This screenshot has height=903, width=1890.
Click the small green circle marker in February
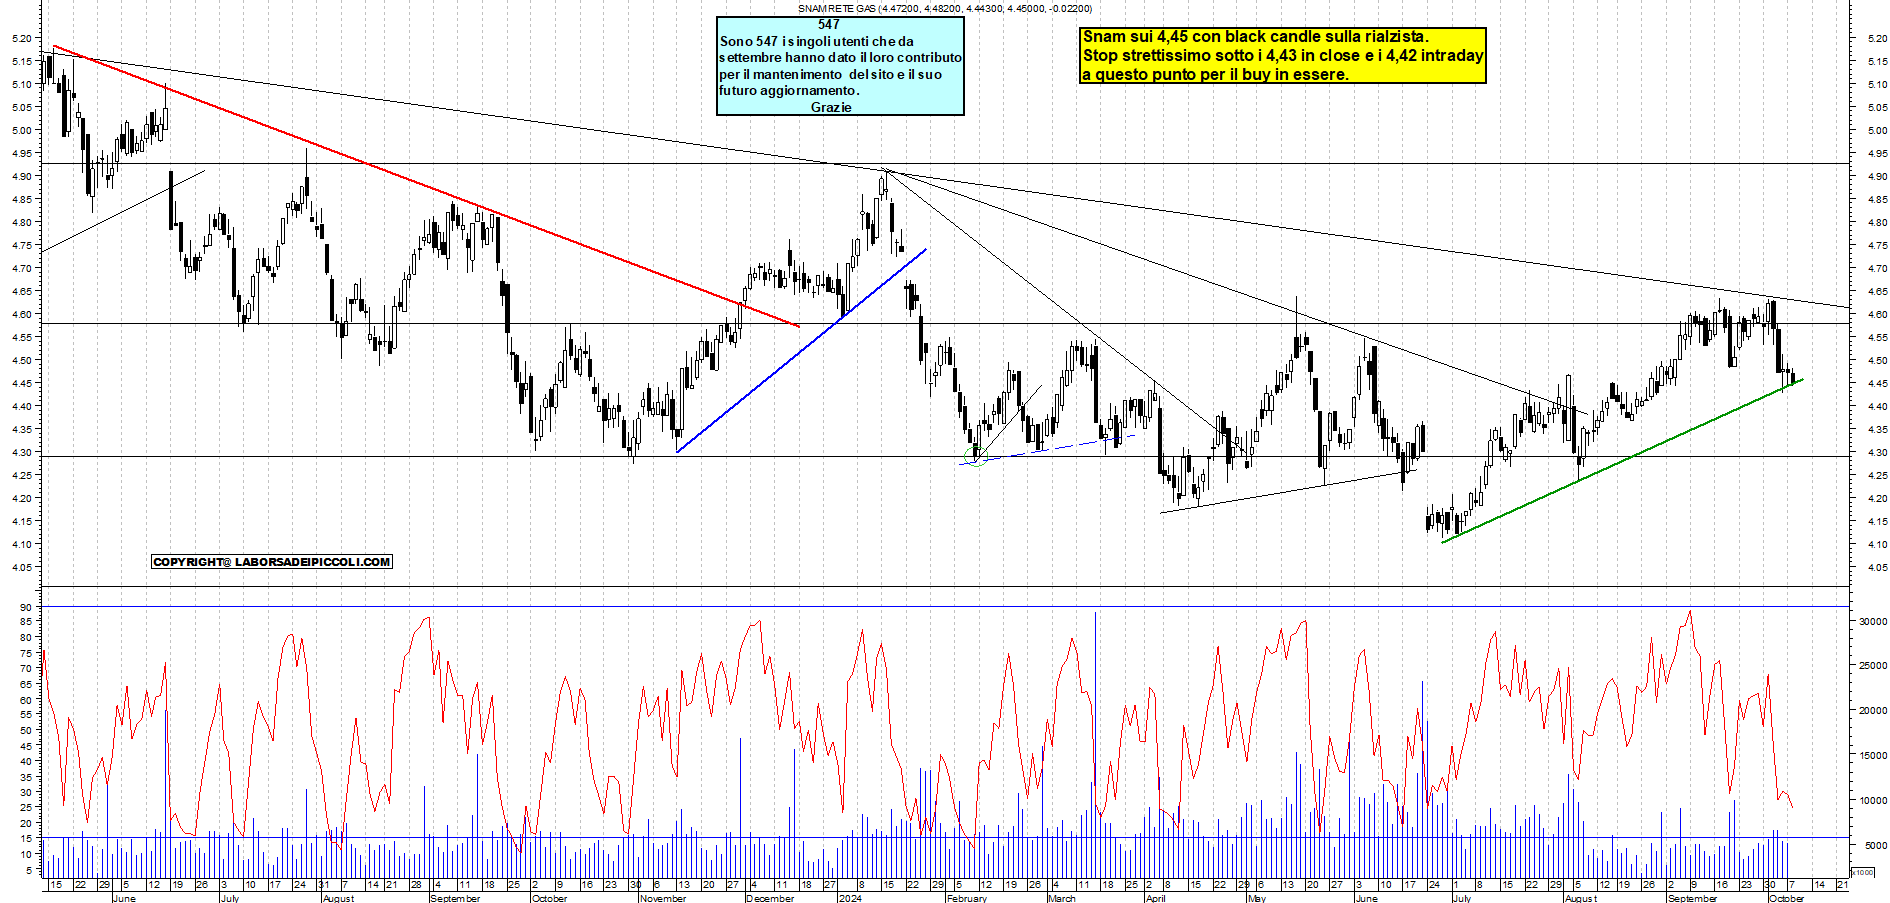(976, 458)
